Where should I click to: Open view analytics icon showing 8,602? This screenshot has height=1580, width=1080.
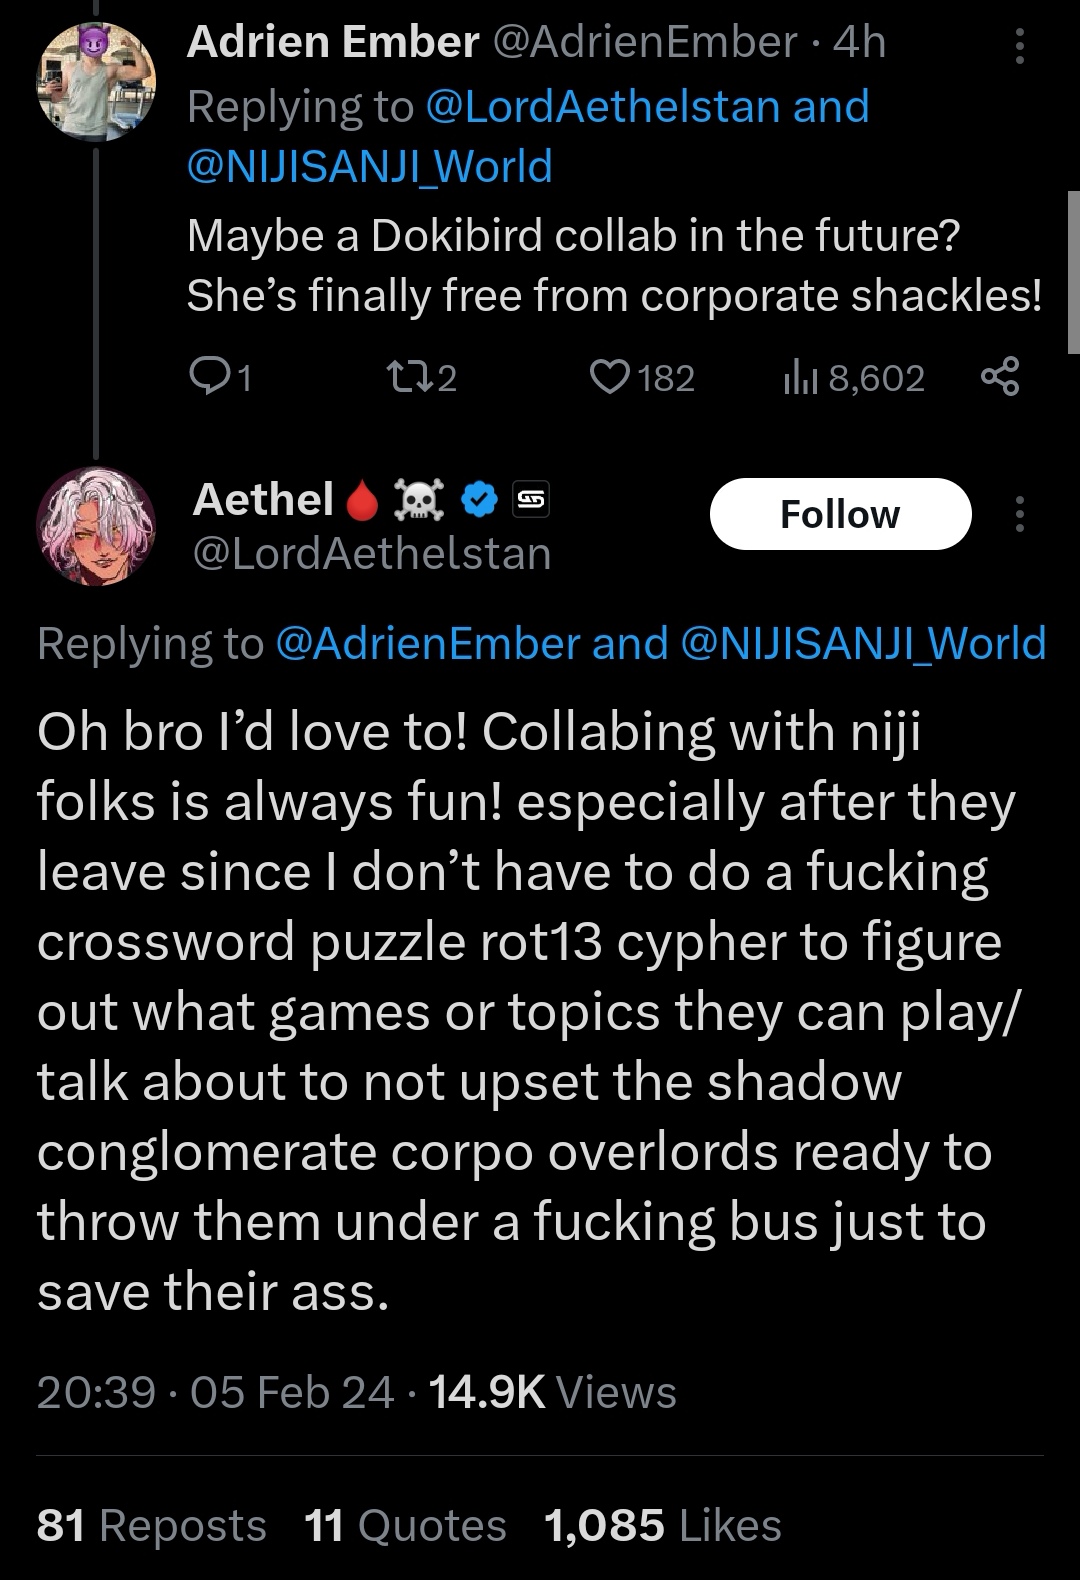(799, 377)
